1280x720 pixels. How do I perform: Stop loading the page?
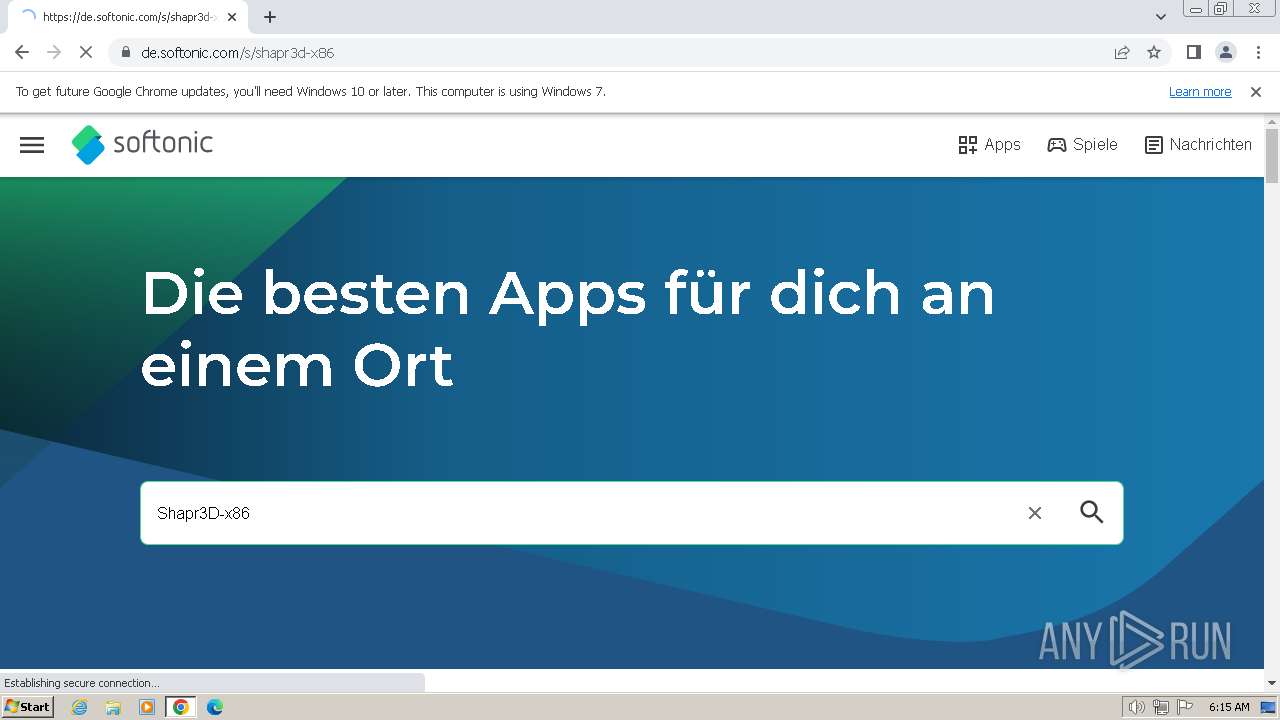pyautogui.click(x=86, y=52)
